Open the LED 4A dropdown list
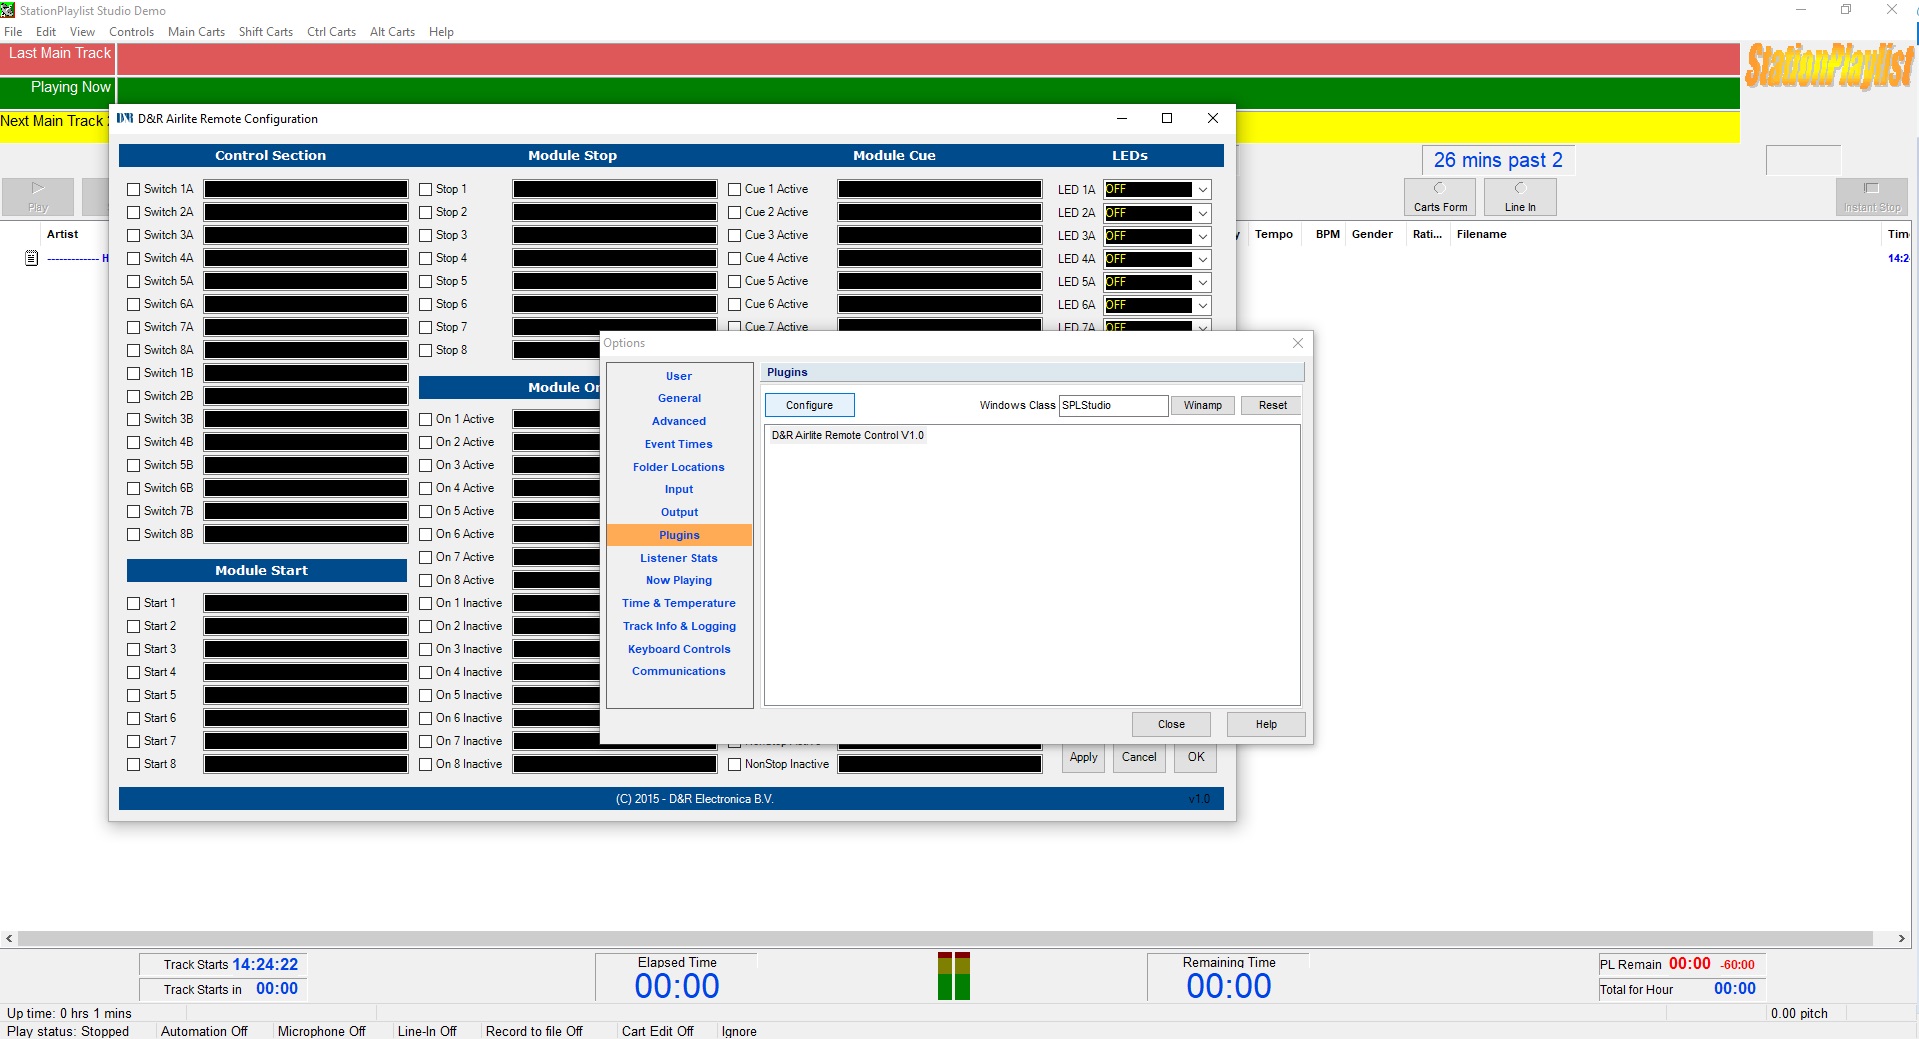The image size is (1919, 1039). click(1202, 259)
